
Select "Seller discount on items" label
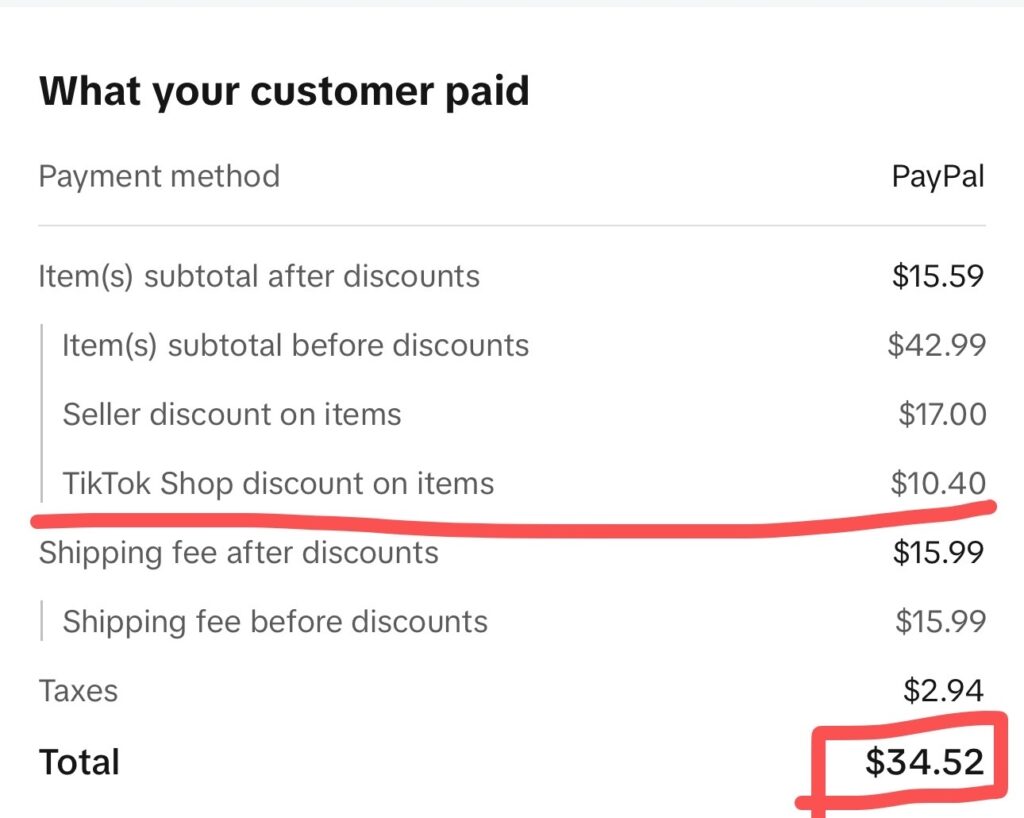(x=231, y=414)
